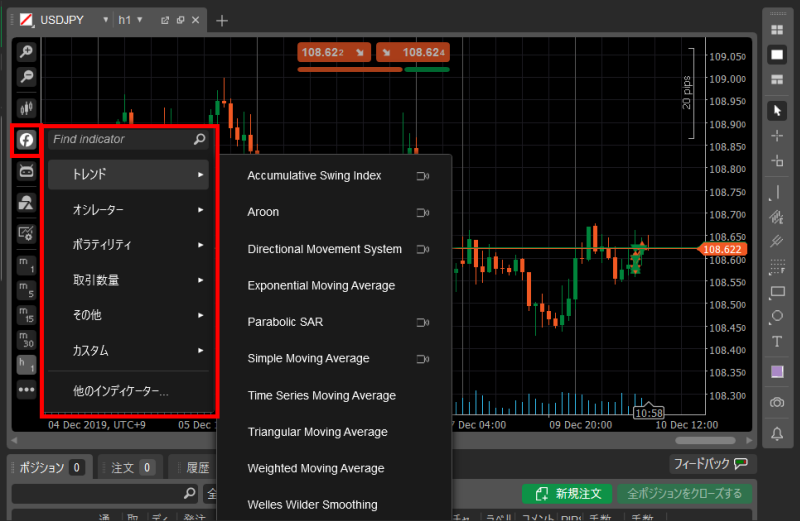Click the zoom in magnifier icon
This screenshot has height=521, width=800.
click(26, 52)
